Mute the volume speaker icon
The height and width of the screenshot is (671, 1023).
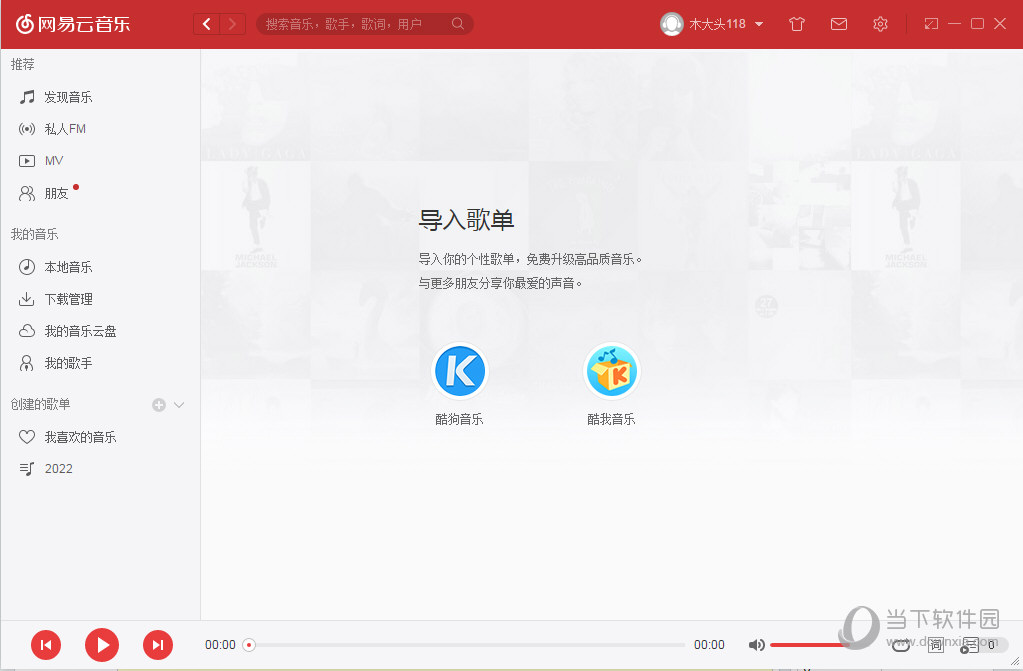tap(757, 645)
